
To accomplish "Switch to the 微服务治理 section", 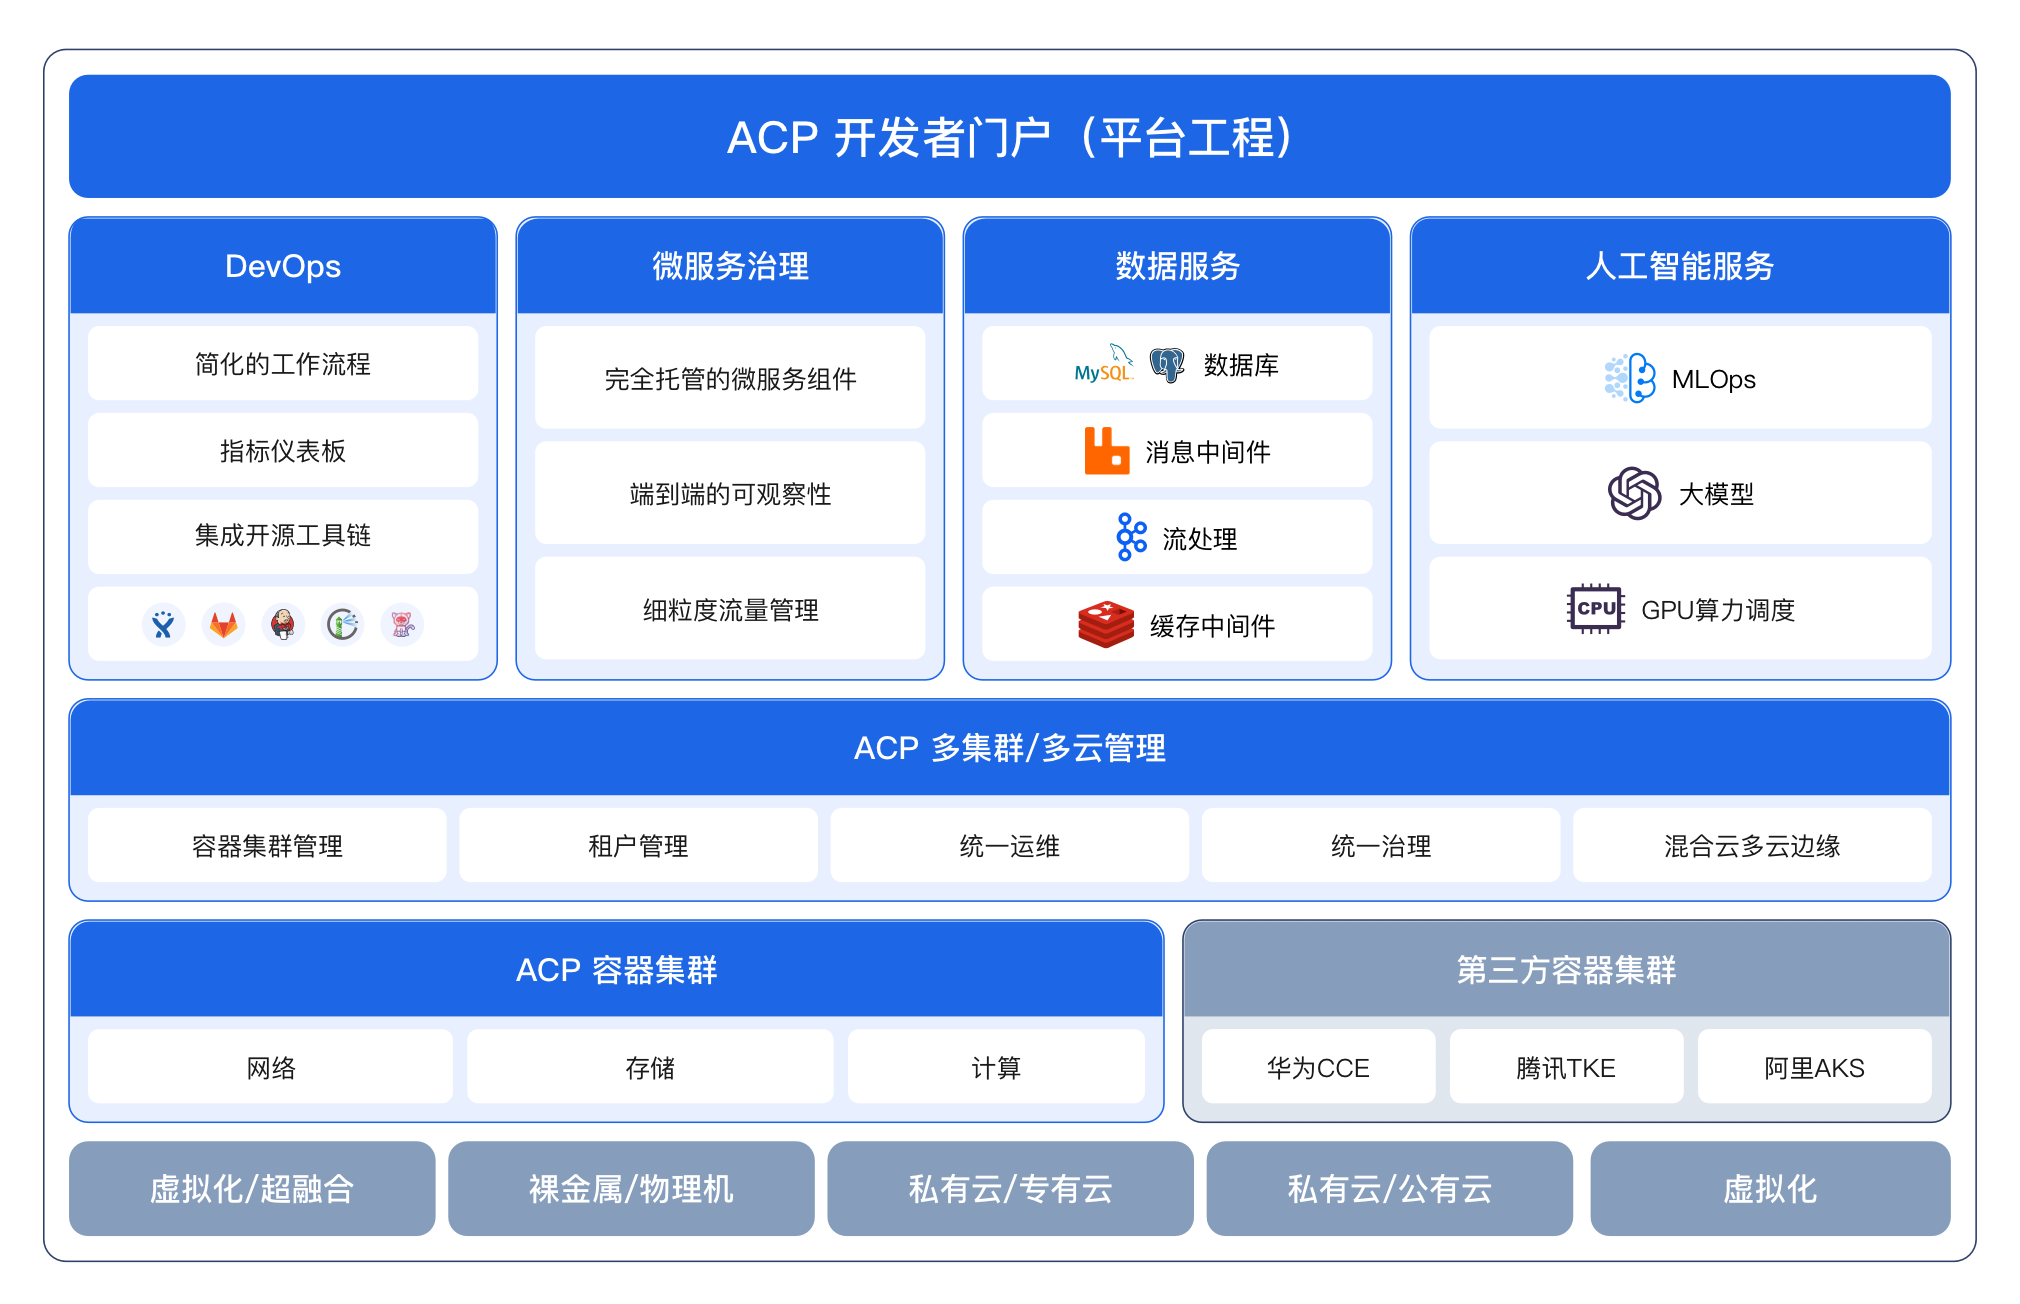I will [729, 266].
